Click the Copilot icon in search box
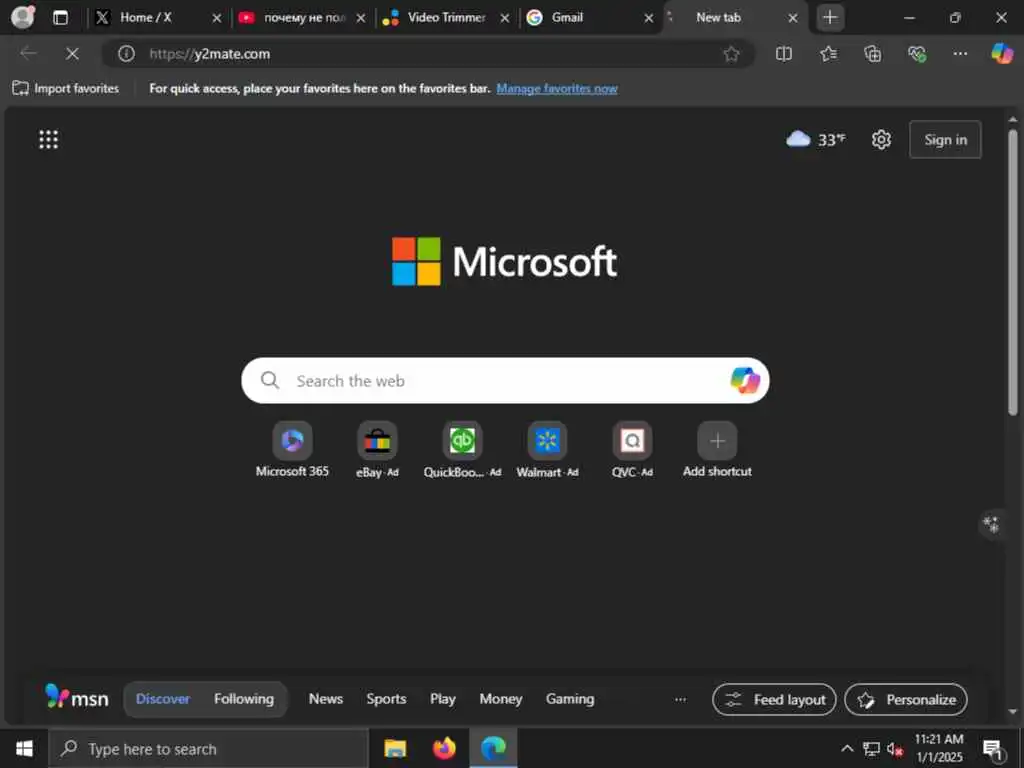 pos(744,380)
